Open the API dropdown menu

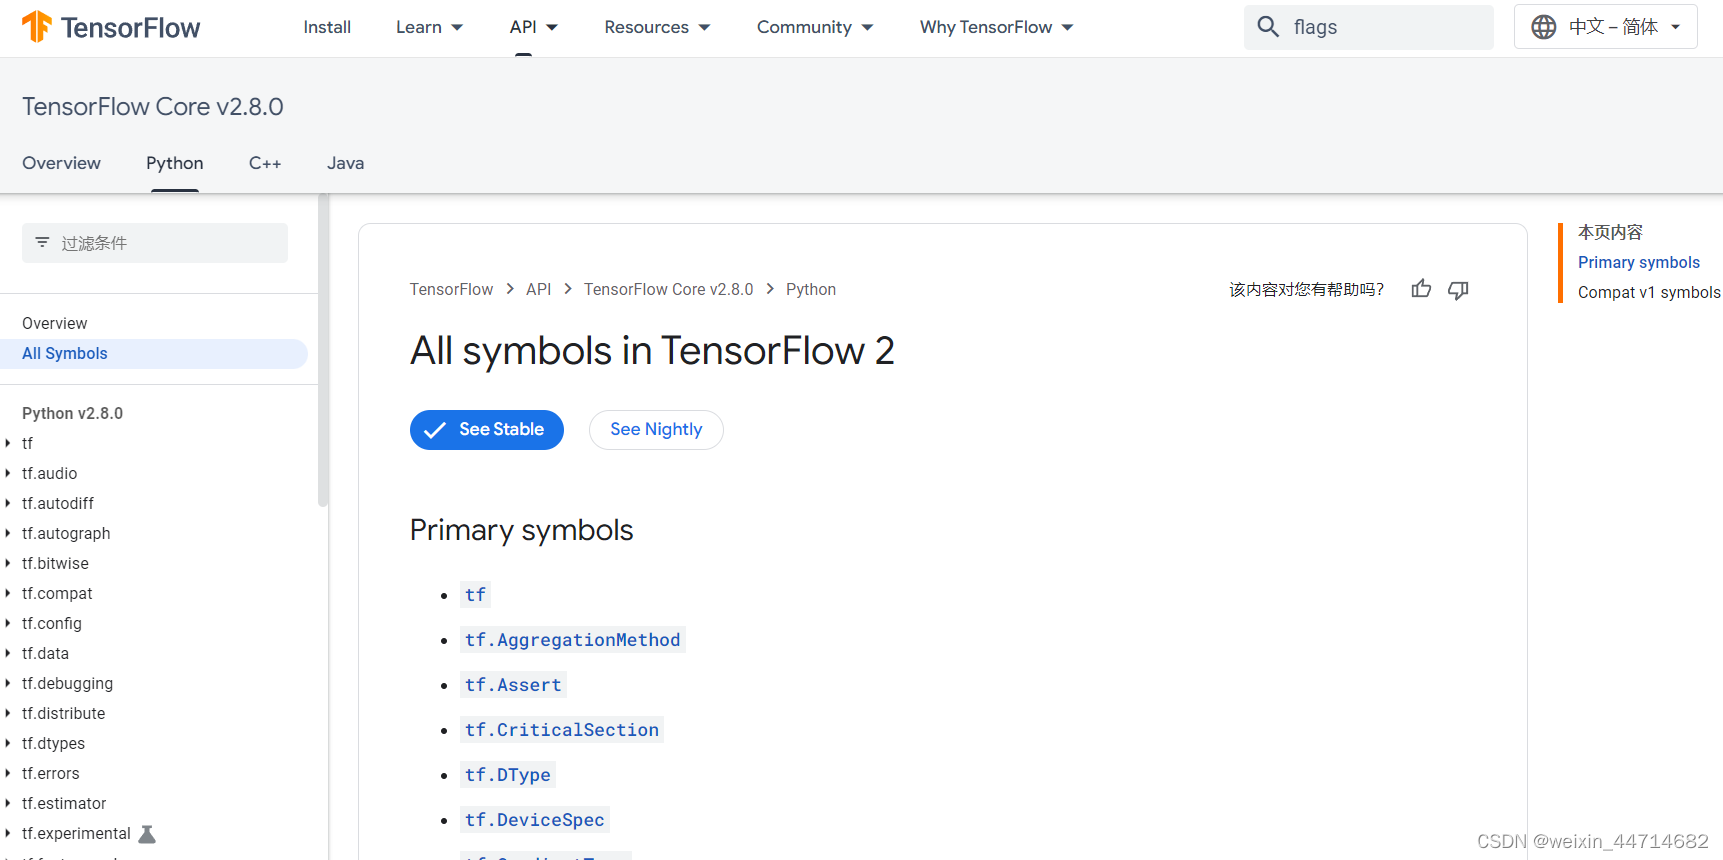pos(533,27)
